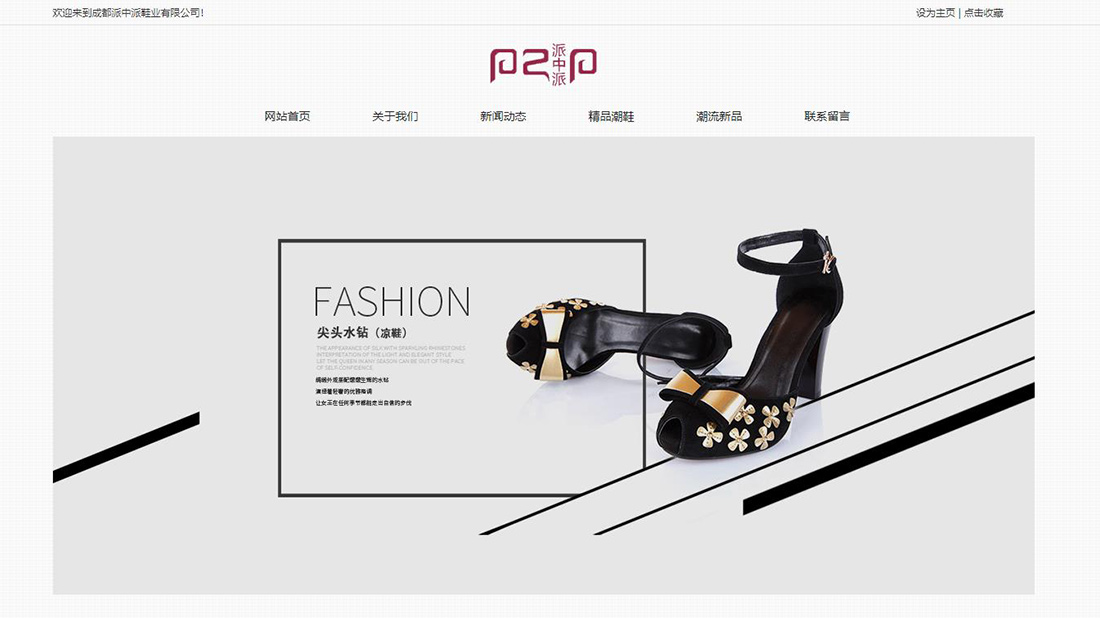The image size is (1100, 618).
Task: Visit the 联系留言 page
Action: 827,116
